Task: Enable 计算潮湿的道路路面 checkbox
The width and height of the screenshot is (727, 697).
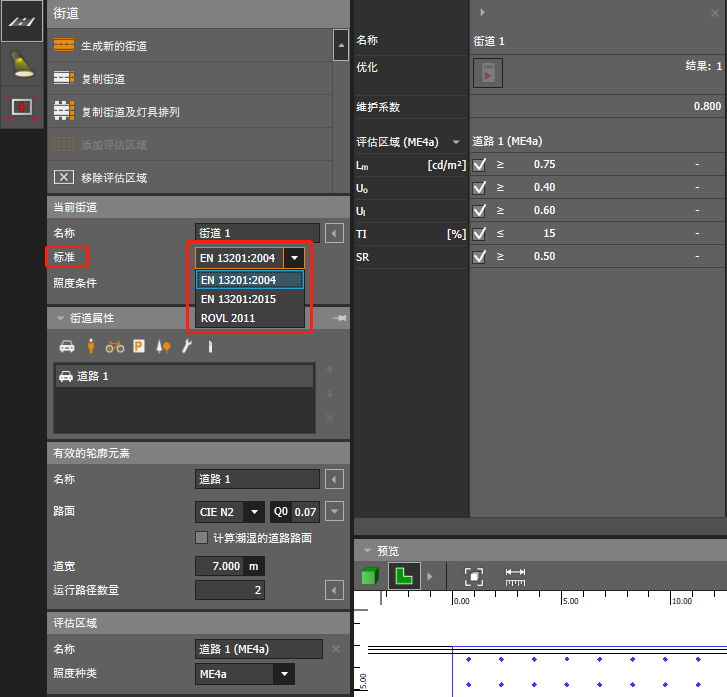Action: [201, 537]
